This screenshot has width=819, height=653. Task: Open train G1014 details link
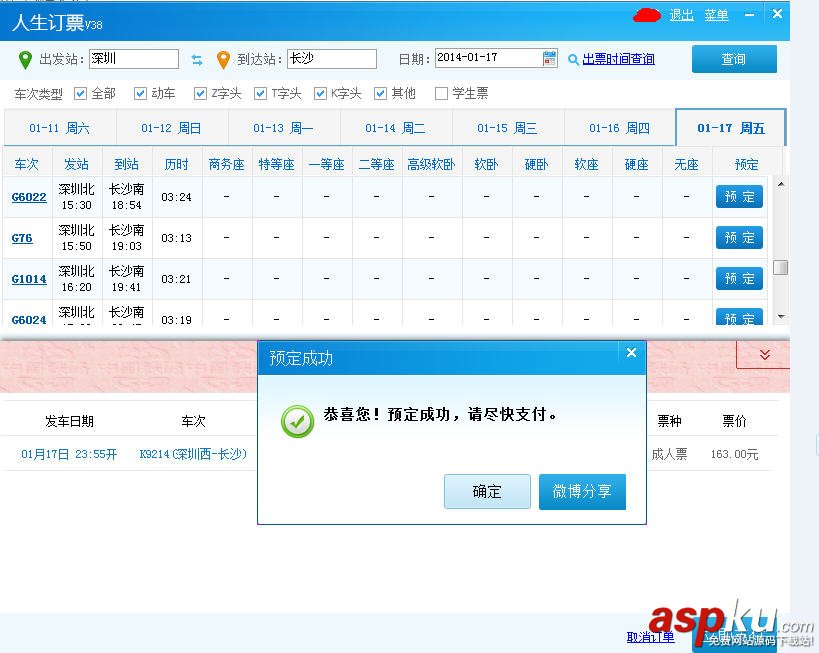29,279
